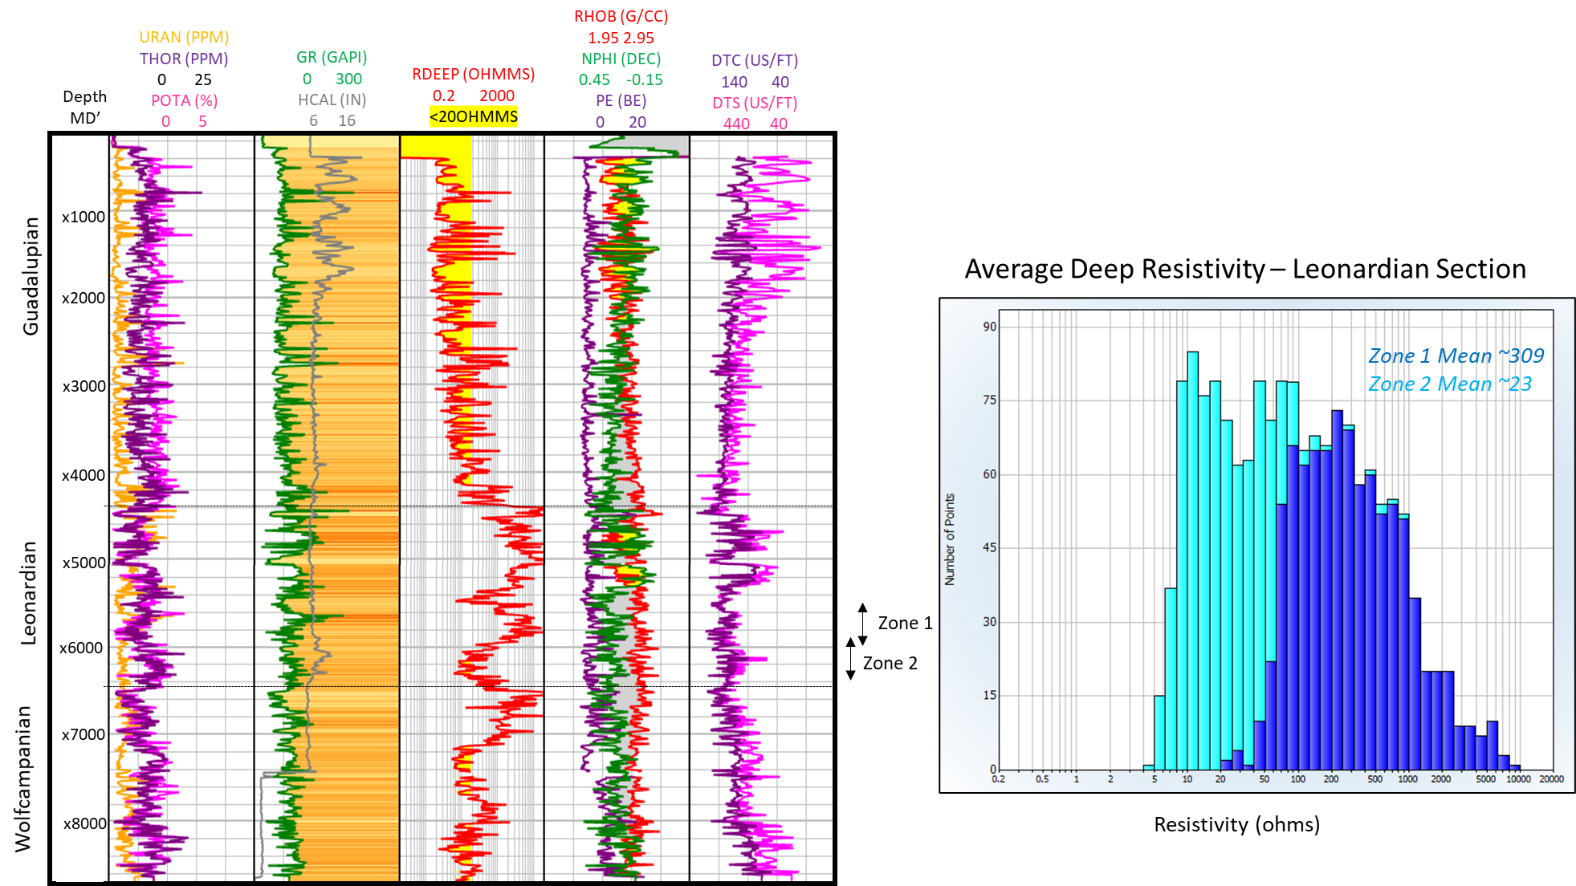Screen dimensions: 1576x886
Task: Select the Resistivity (ohms) axis title
Action: (x=1237, y=824)
